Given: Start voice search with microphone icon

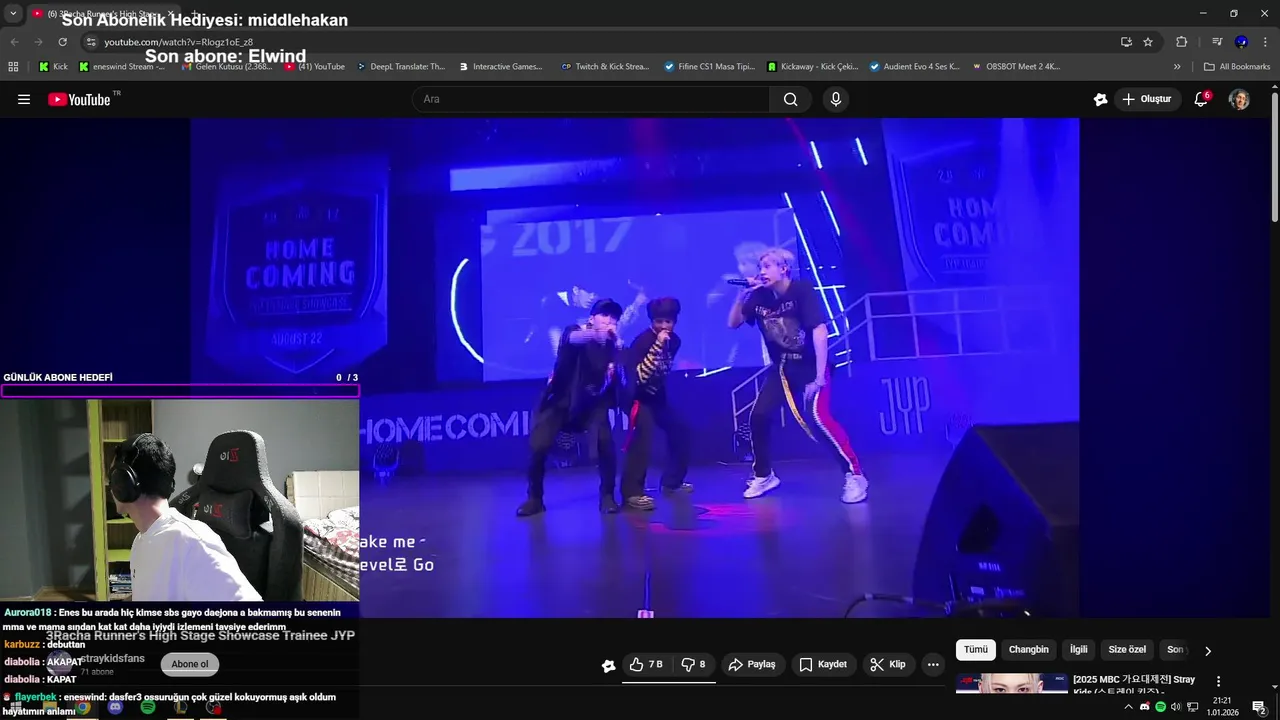Looking at the screenshot, I should click(x=836, y=99).
